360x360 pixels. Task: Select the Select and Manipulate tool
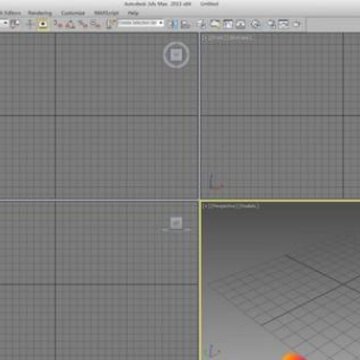click(30, 24)
